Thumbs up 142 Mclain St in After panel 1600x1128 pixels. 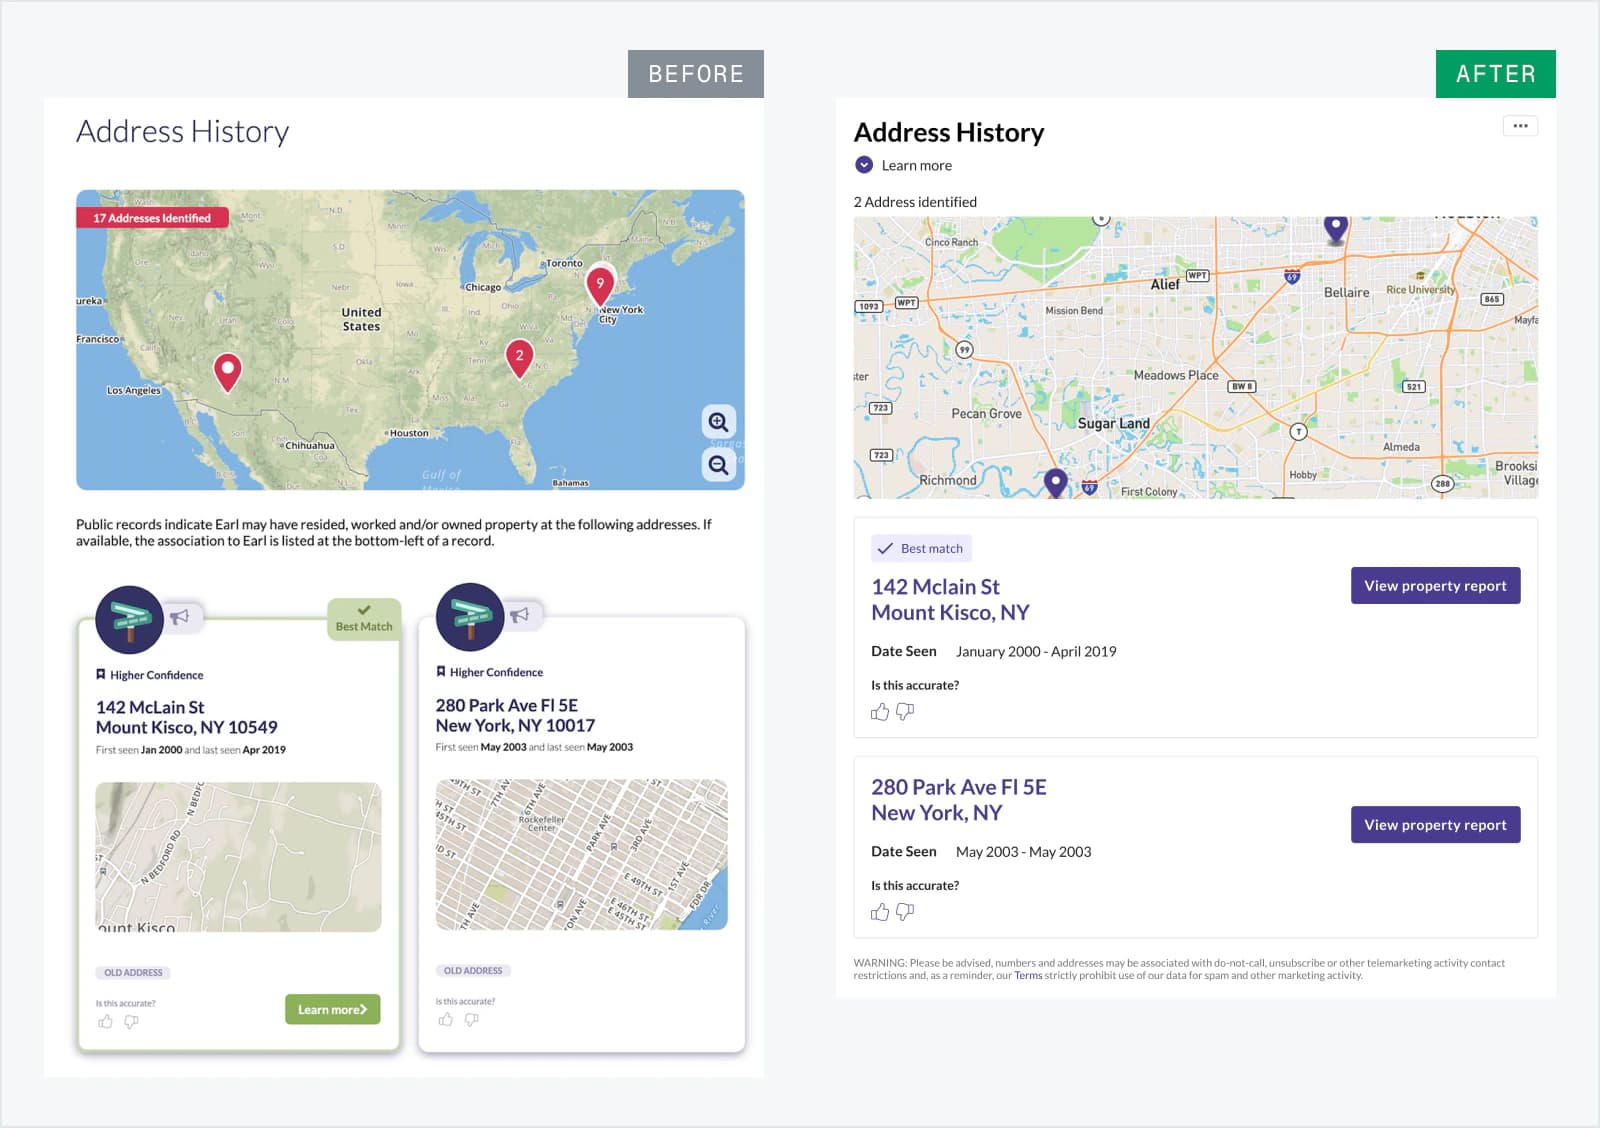pos(880,712)
